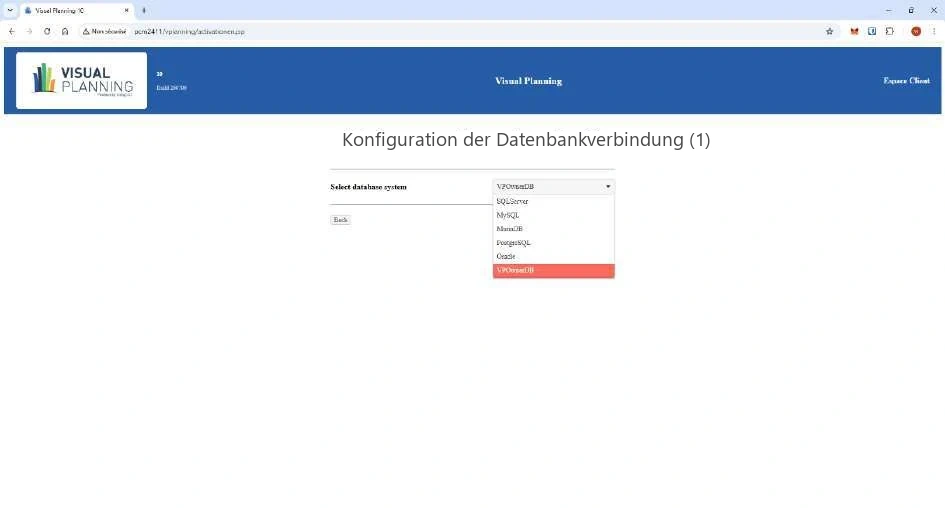Open the Espace Client link
The height and width of the screenshot is (508, 945).
click(x=906, y=81)
